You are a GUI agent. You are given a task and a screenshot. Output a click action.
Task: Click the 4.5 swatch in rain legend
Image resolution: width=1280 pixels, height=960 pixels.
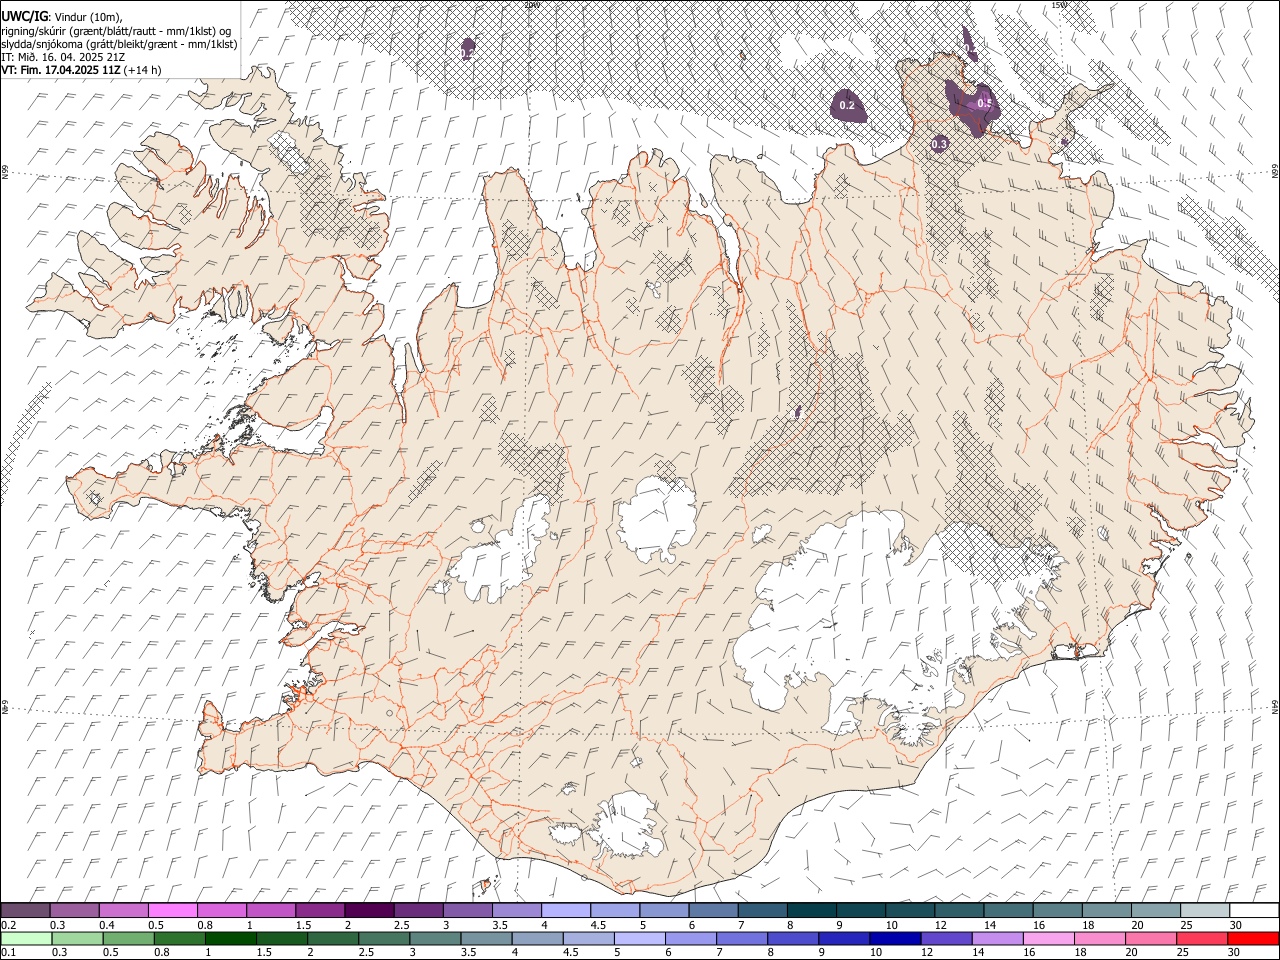(588, 939)
